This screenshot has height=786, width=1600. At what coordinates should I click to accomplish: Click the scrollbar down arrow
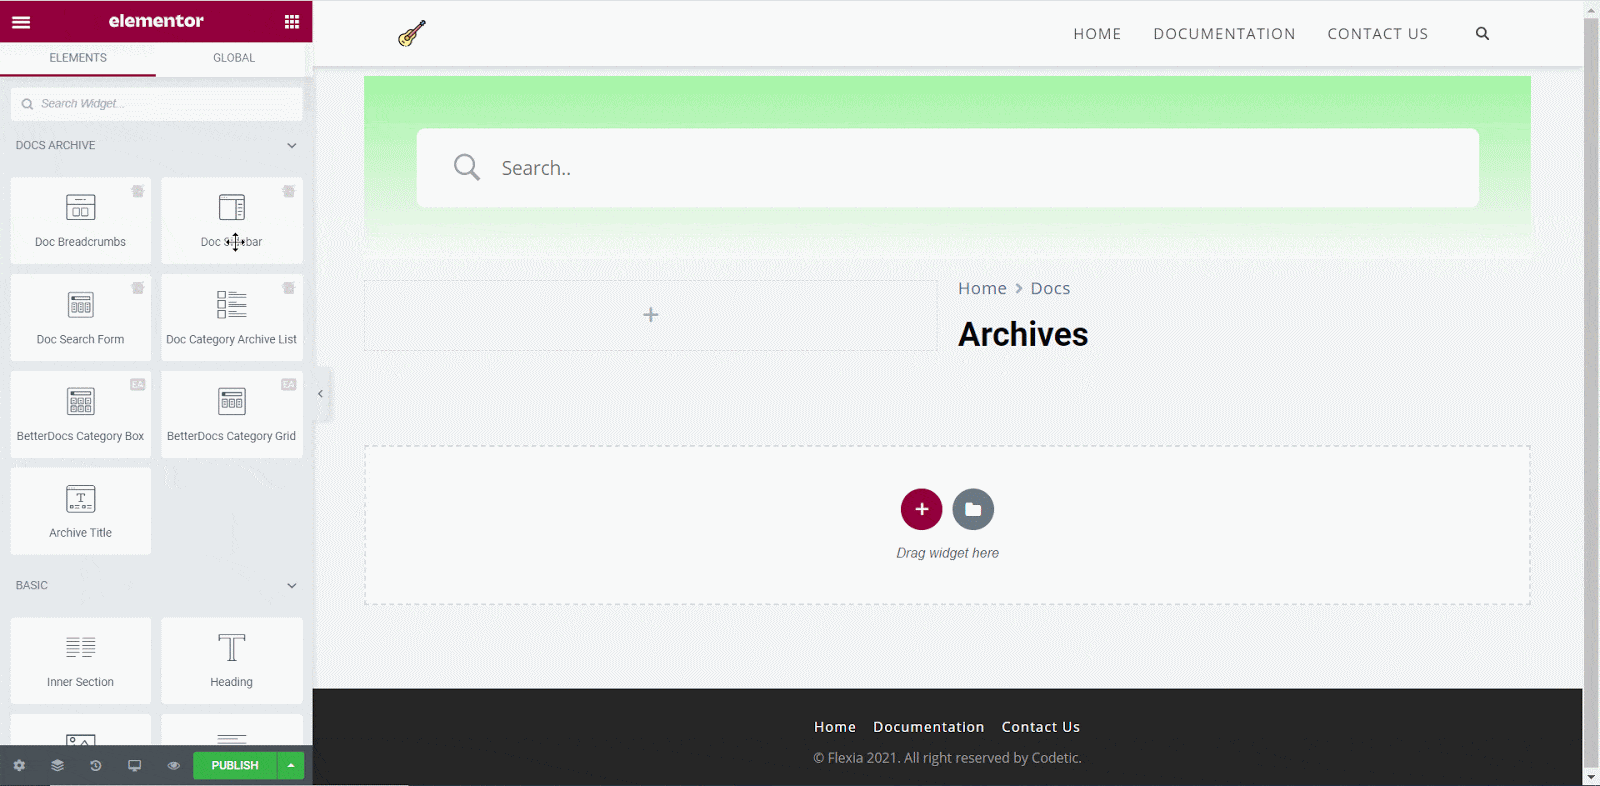(x=1591, y=777)
